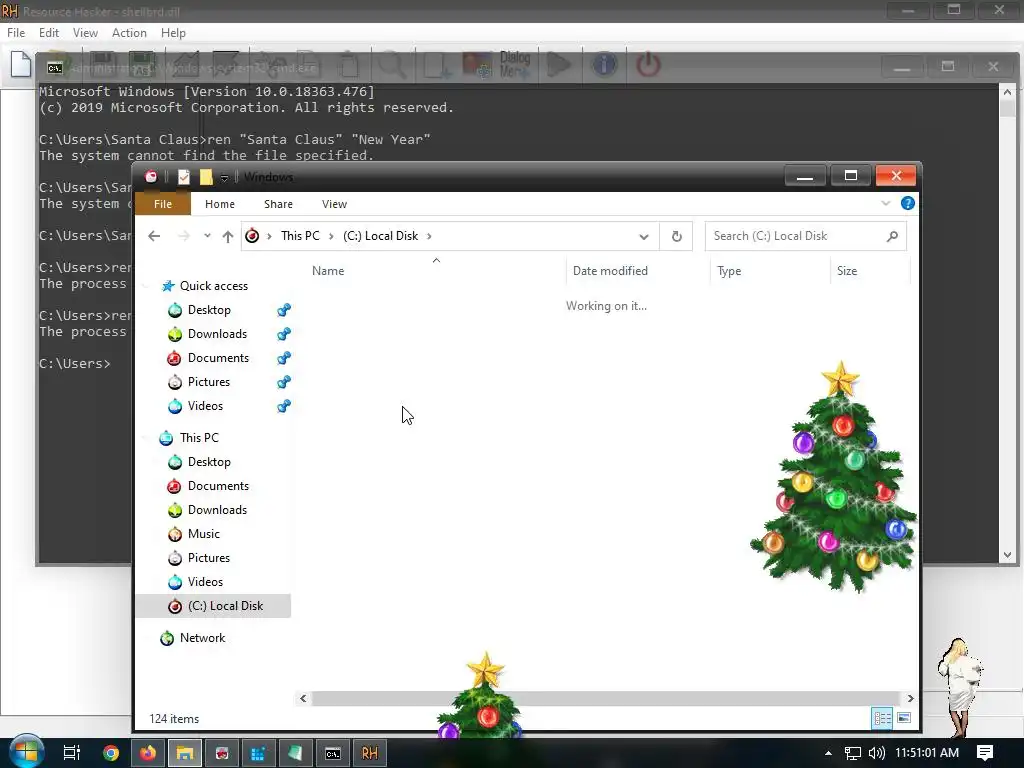The image size is (1024, 768).
Task: Show hidden system tray icons
Action: pyautogui.click(x=828, y=753)
